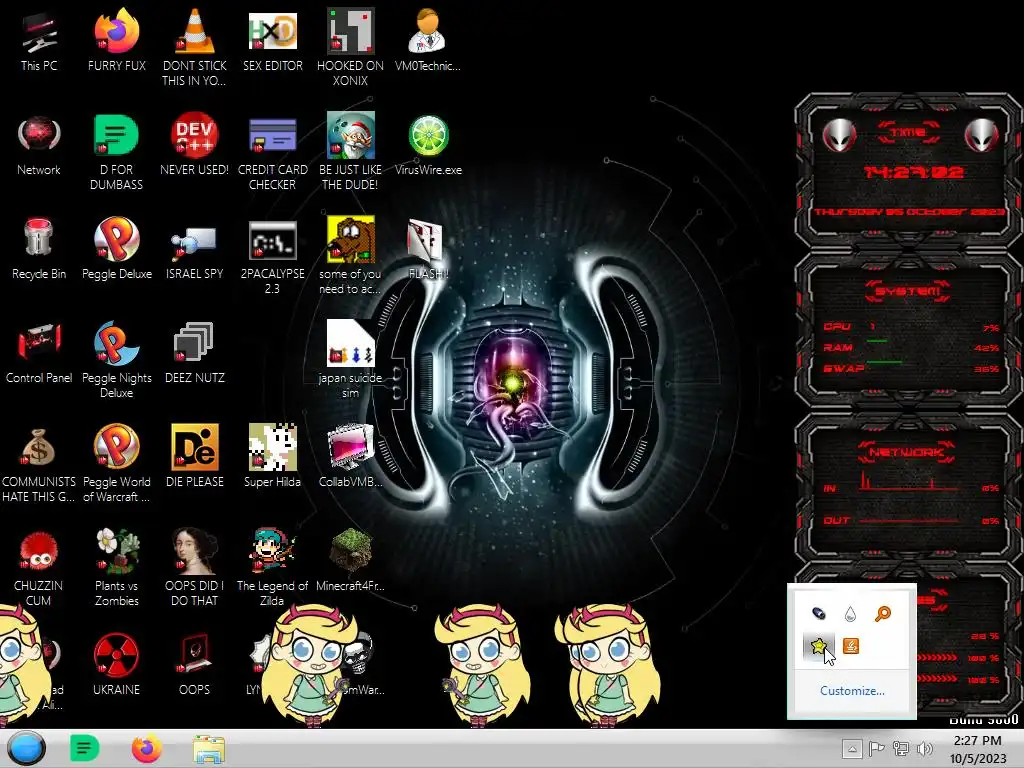Click the right alien head on time widget
This screenshot has width=1024, height=768.
(981, 136)
